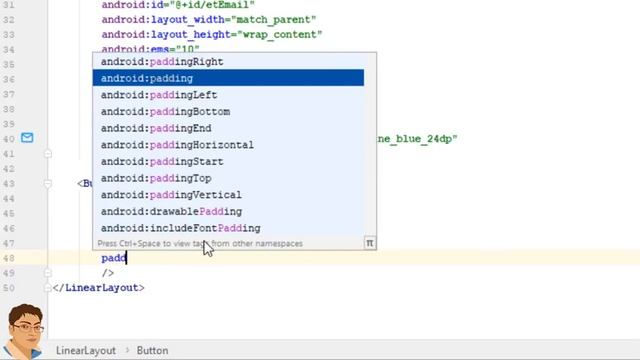This screenshot has width=640, height=360.
Task: Pick android:paddingTop suggestion
Action: (228, 178)
